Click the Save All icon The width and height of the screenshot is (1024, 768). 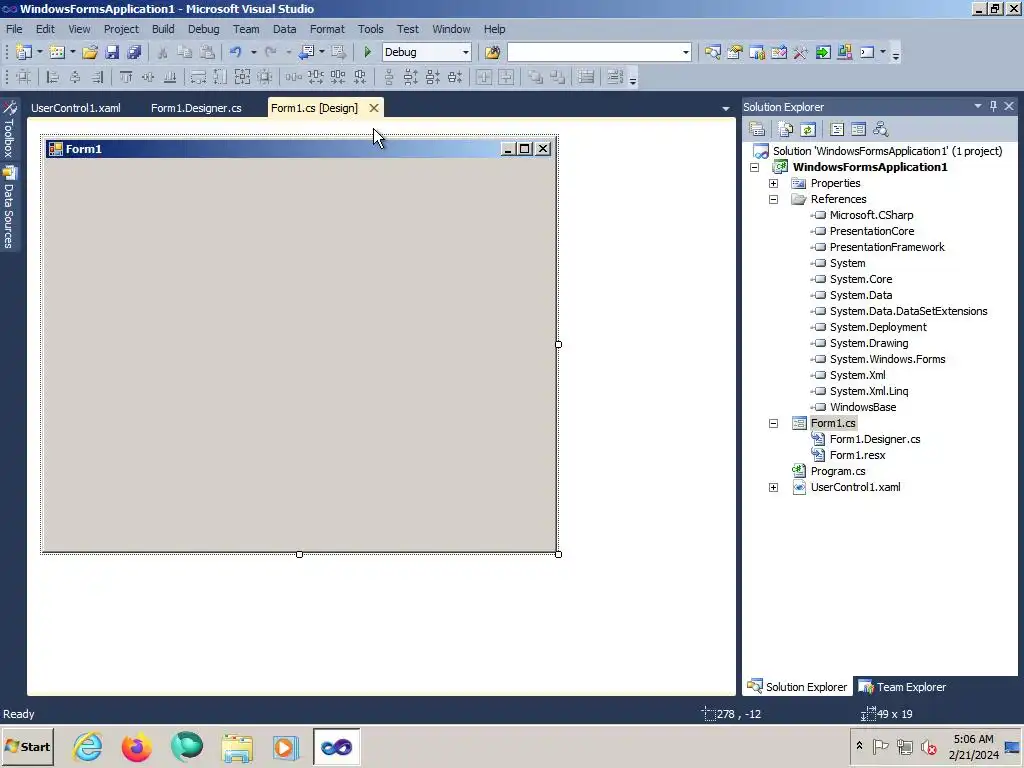point(135,52)
